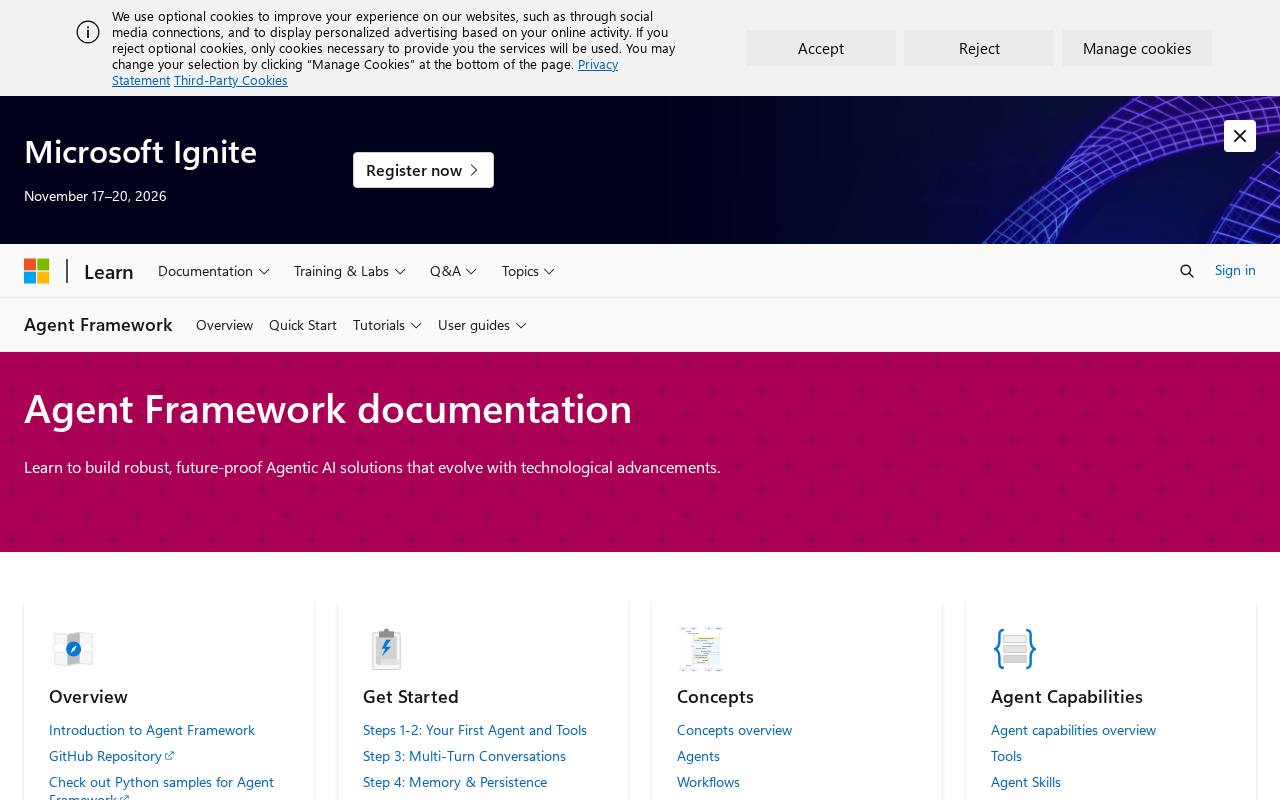This screenshot has height=800, width=1280.
Task: Click the Learn site title
Action: (x=109, y=272)
